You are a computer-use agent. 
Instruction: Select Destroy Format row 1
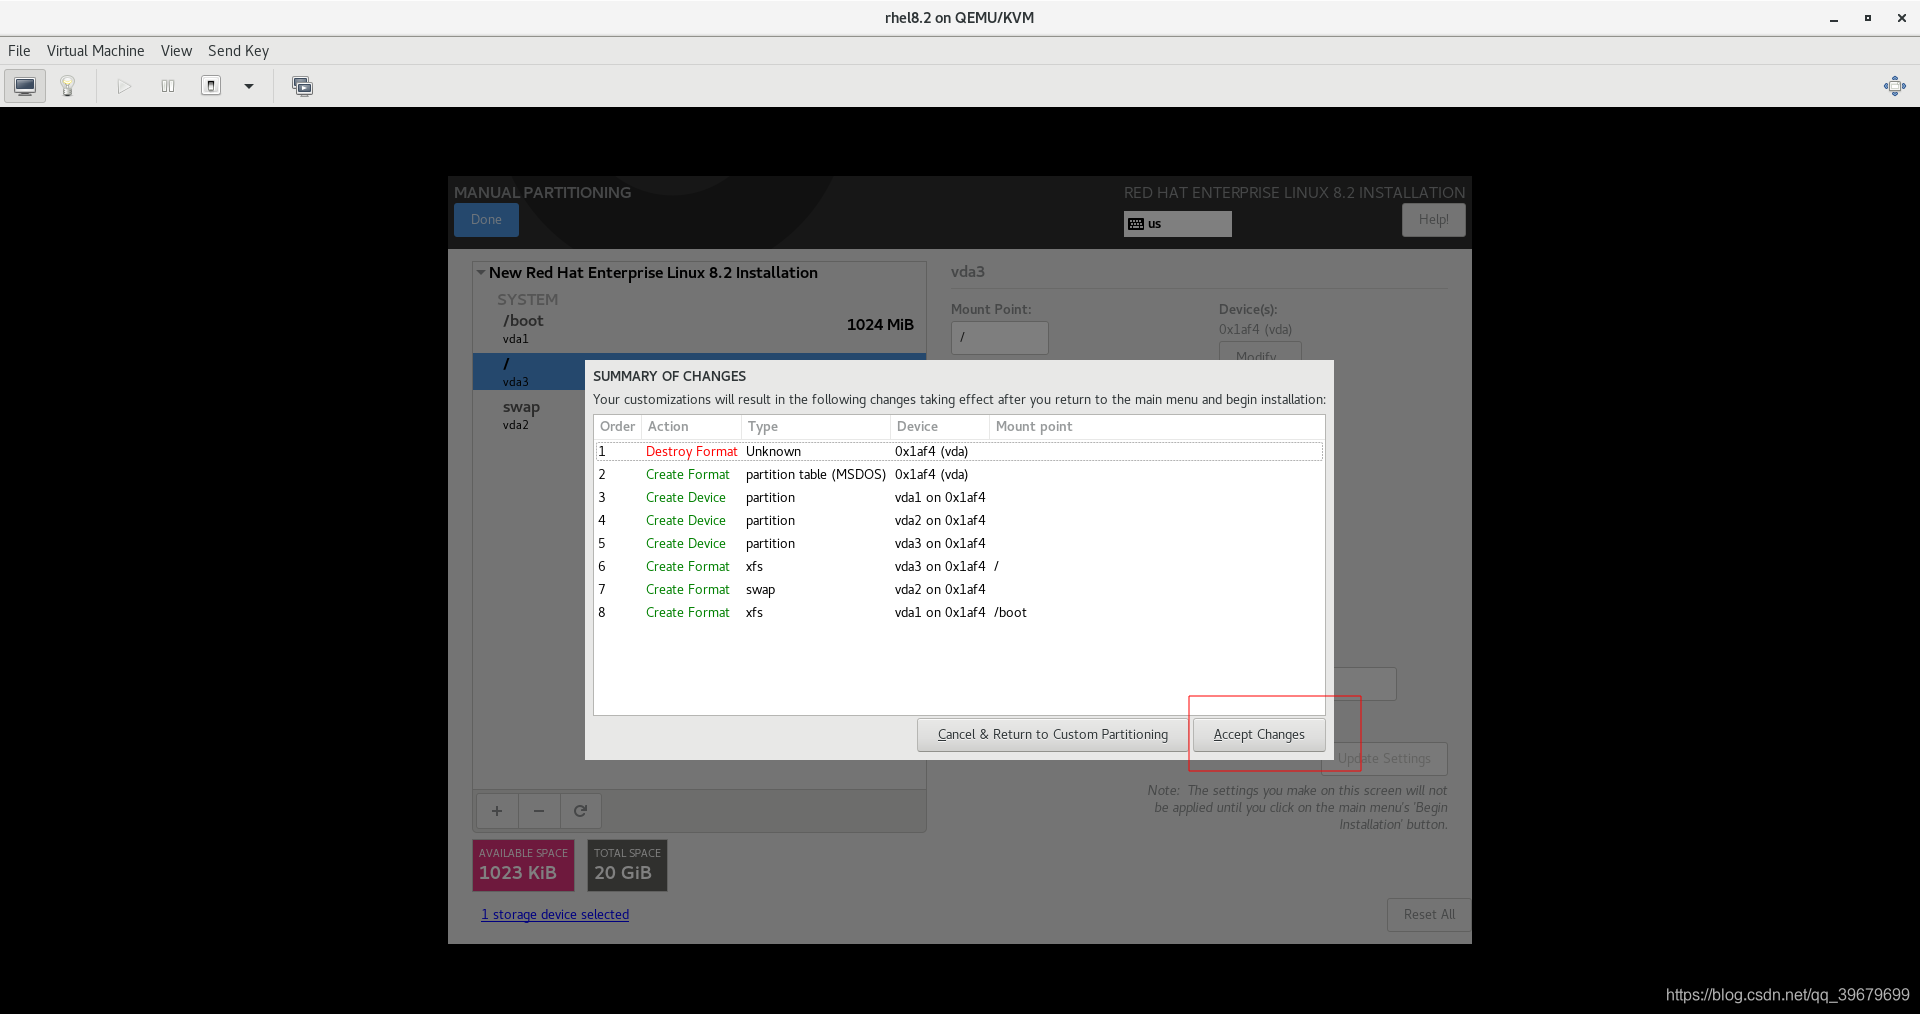959,452
